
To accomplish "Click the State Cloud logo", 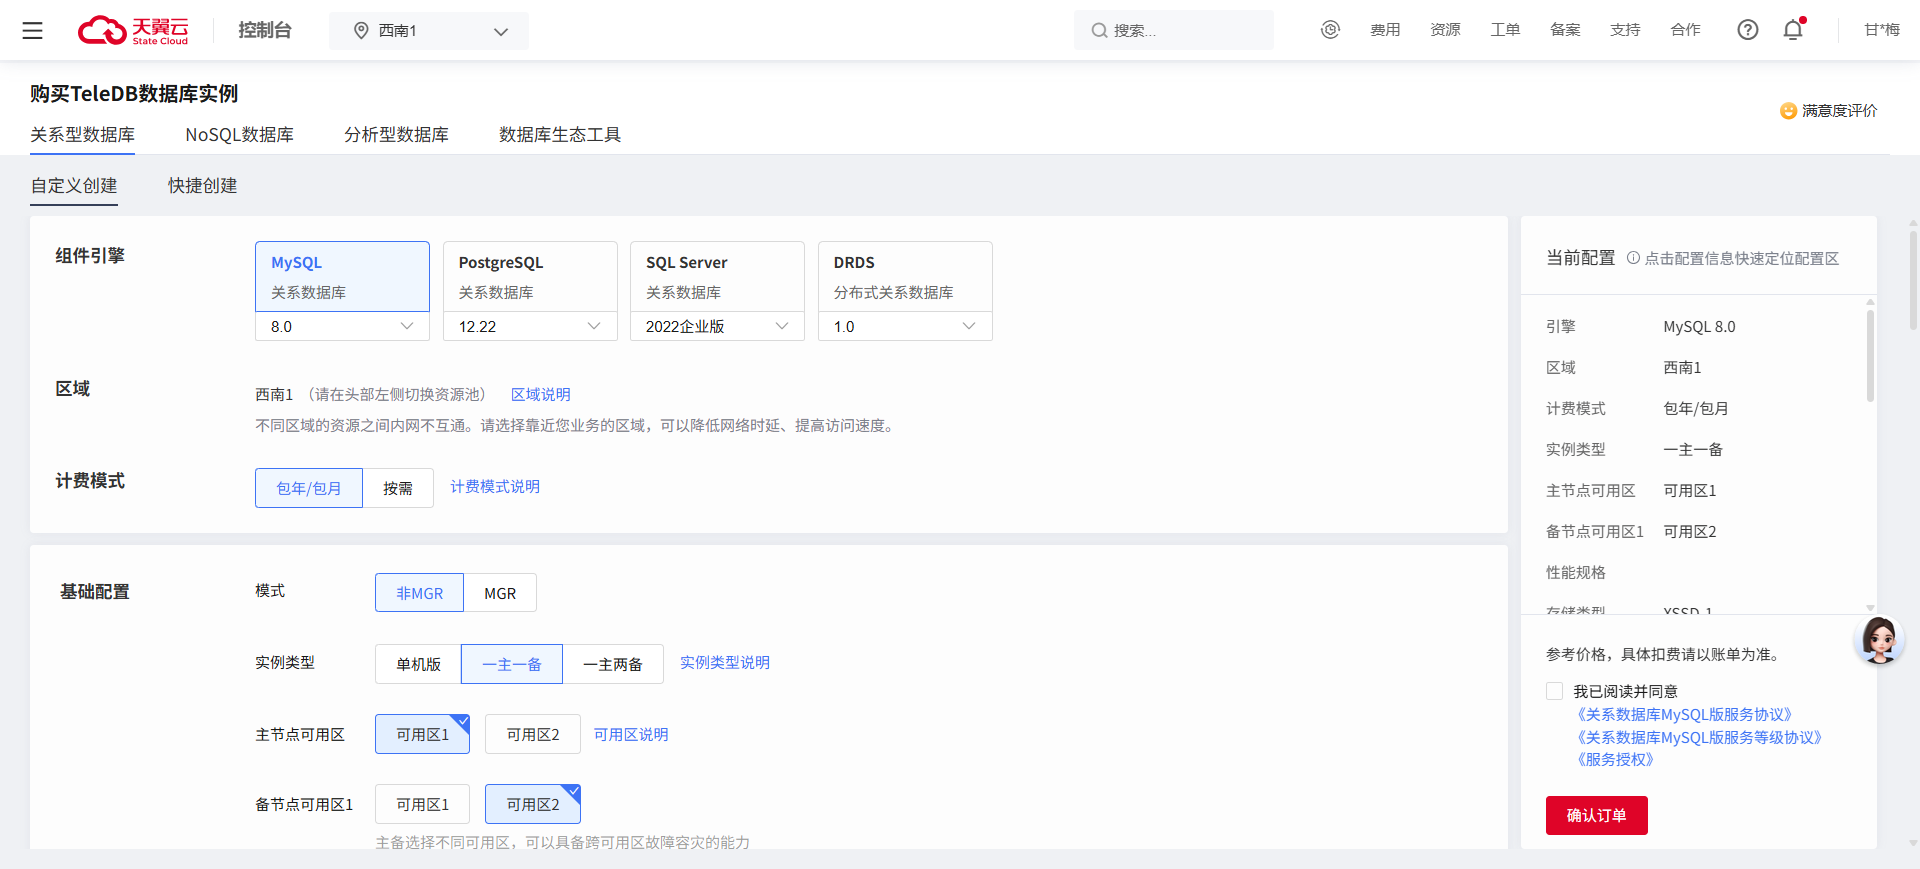I will click(x=133, y=31).
